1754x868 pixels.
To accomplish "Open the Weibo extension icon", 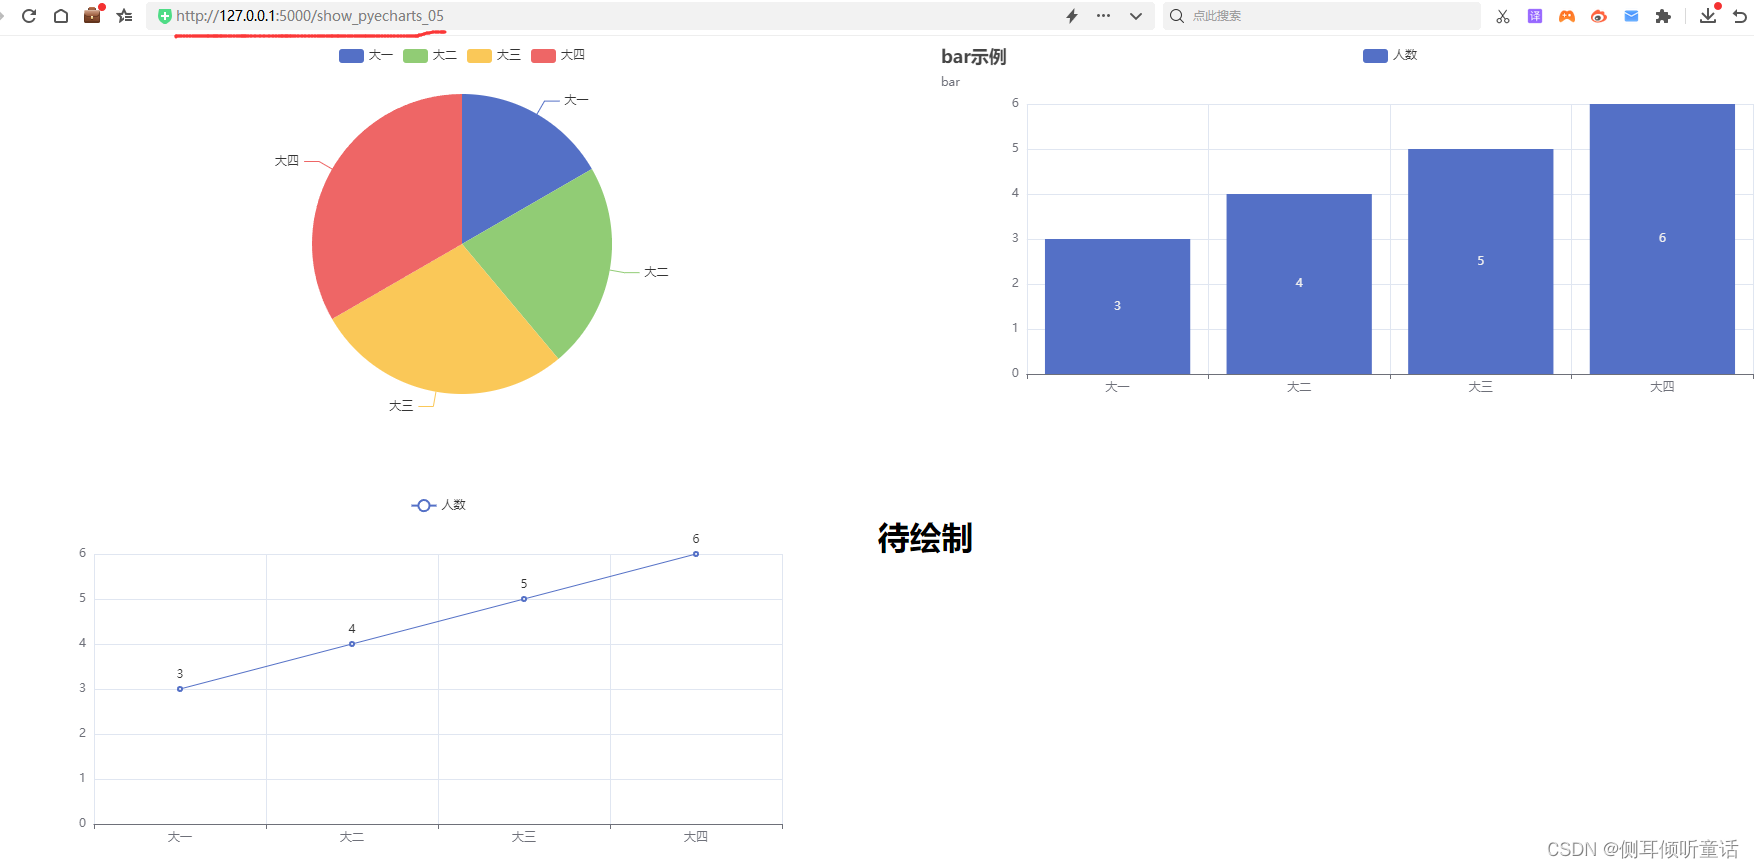I will [x=1599, y=16].
